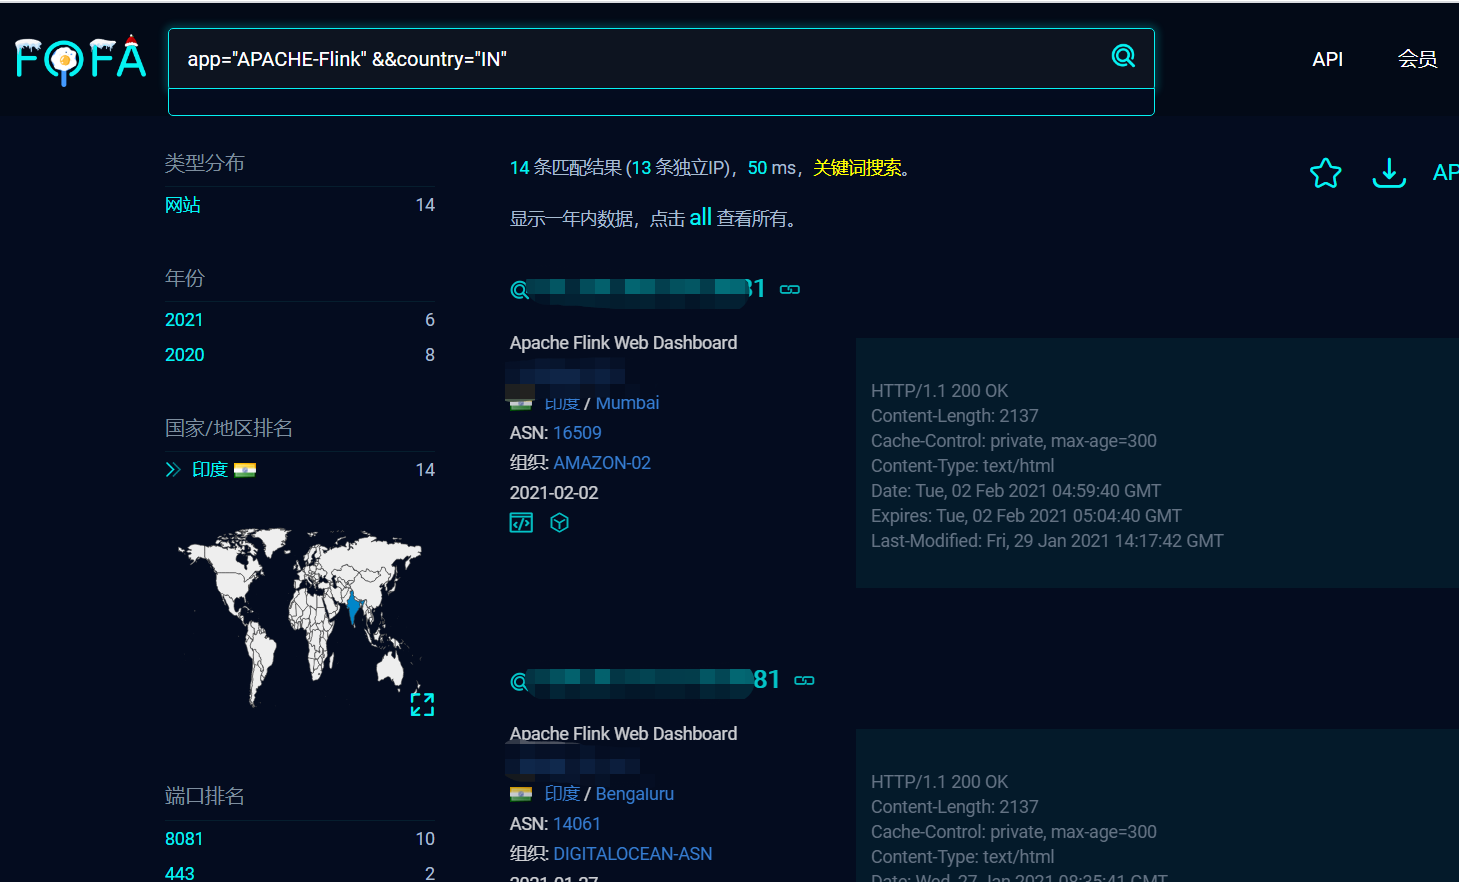1459x882 pixels.
Task: Open ASN 14061 link
Action: coord(577,824)
